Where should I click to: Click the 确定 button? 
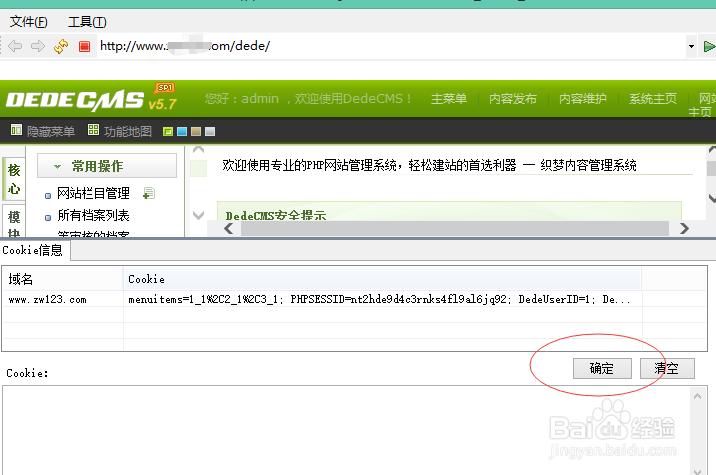[602, 368]
